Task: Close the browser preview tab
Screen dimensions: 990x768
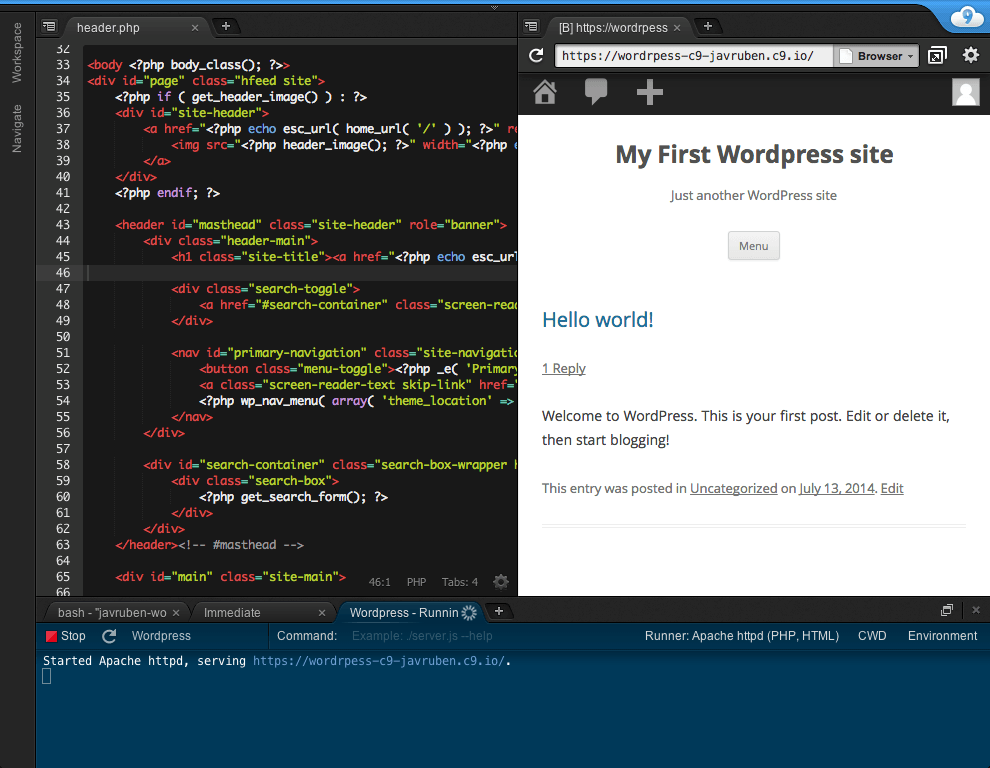Action: (x=677, y=28)
